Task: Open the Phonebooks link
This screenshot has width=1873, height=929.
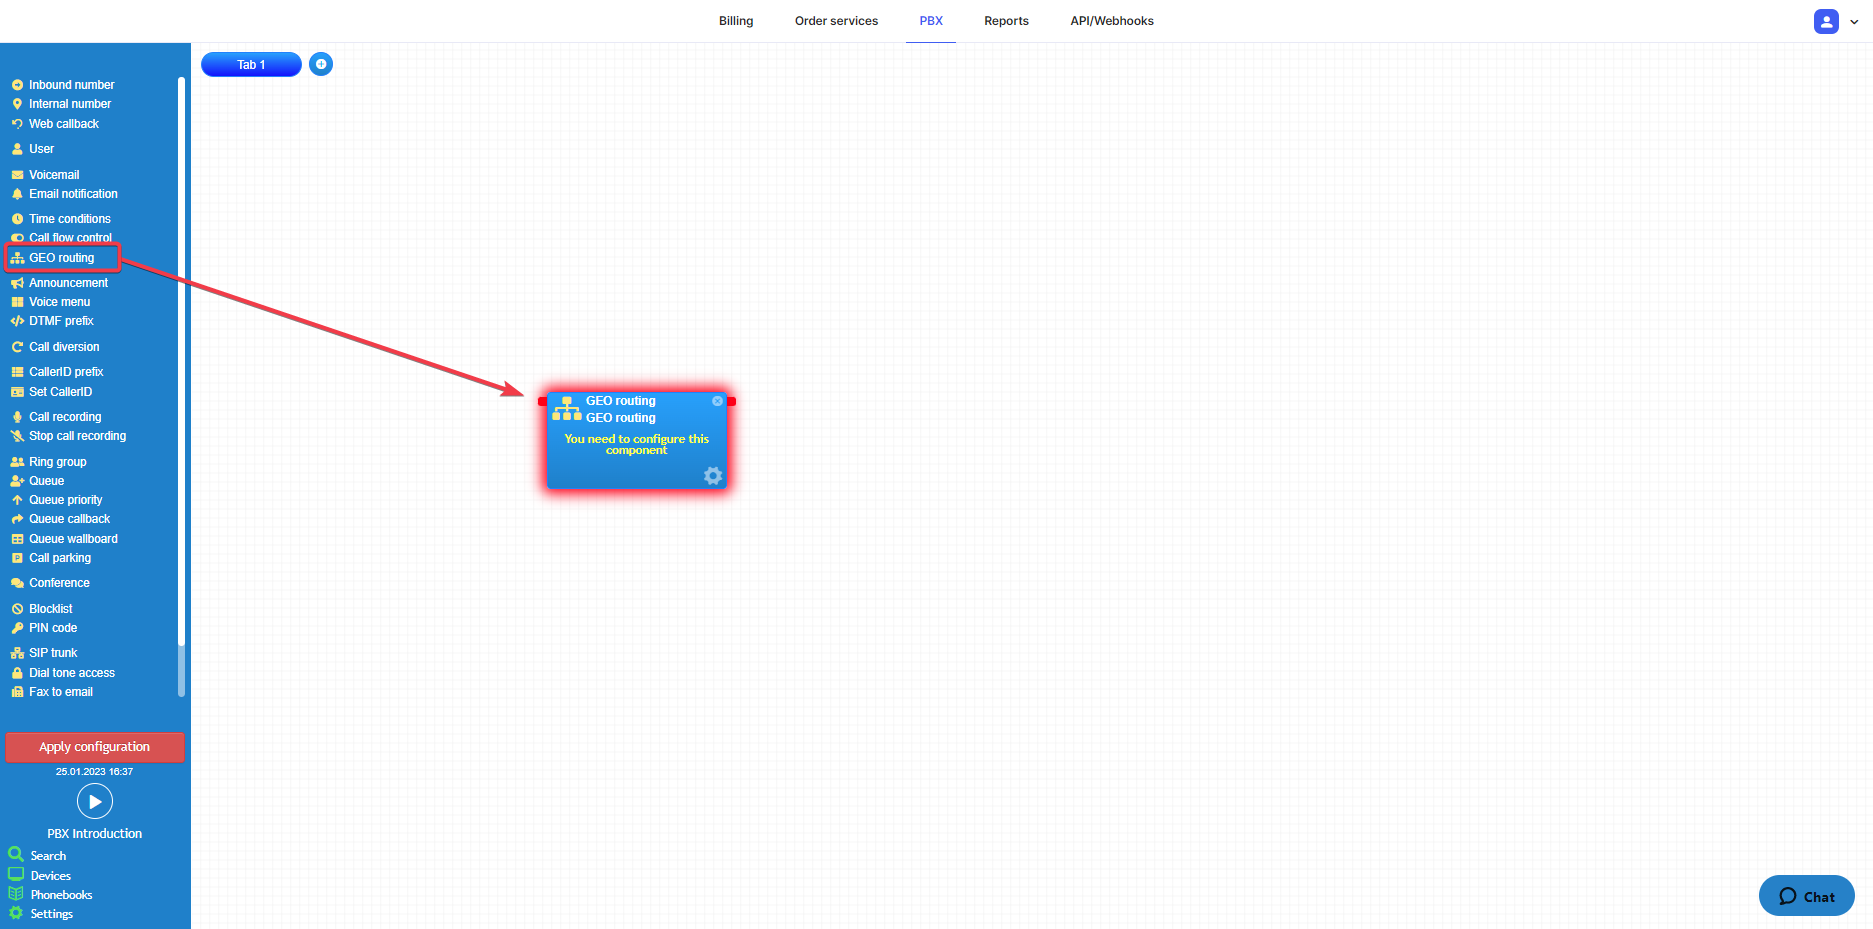Action: pos(61,895)
